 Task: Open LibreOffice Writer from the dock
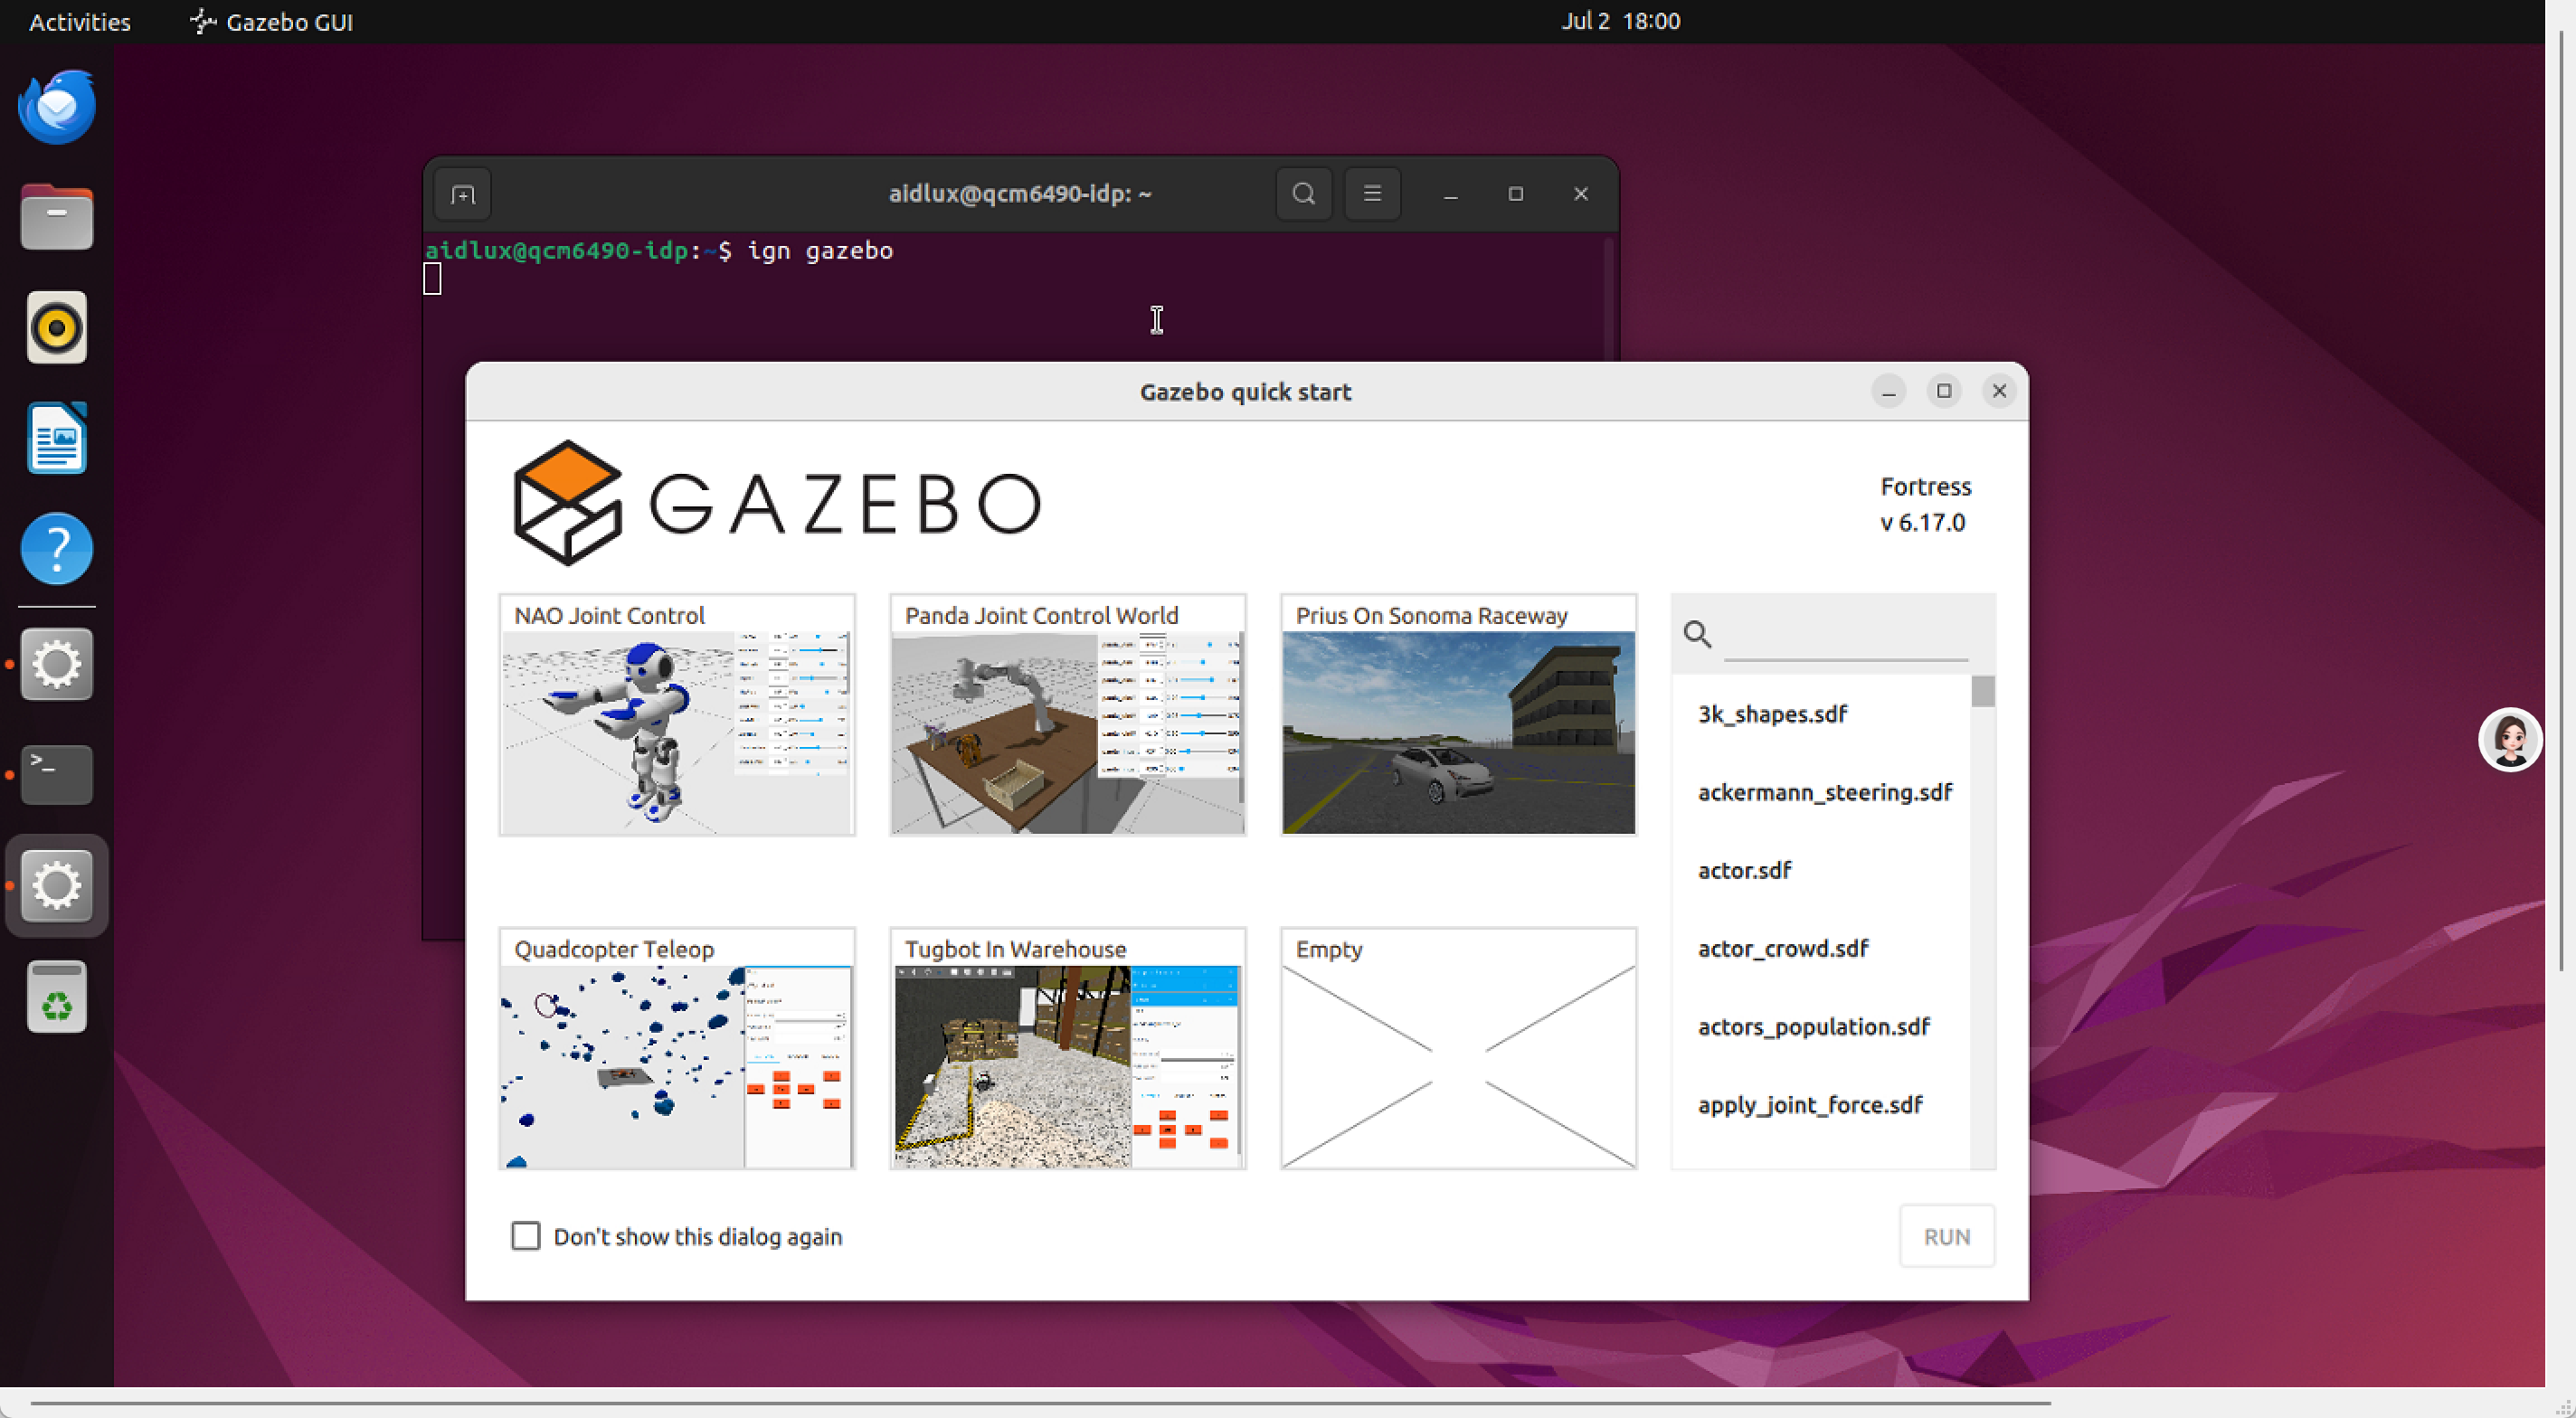point(56,438)
